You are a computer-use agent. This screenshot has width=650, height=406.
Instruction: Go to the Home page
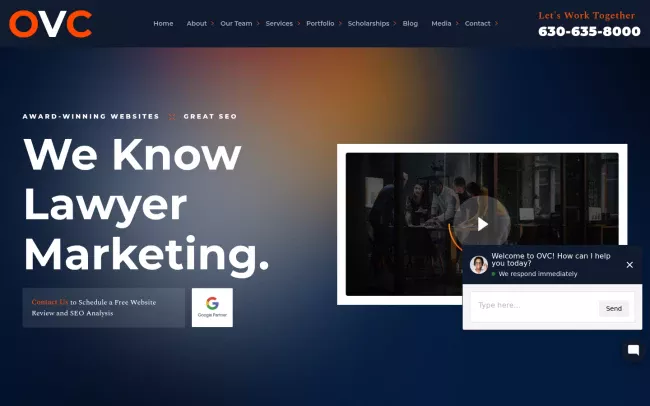click(163, 24)
